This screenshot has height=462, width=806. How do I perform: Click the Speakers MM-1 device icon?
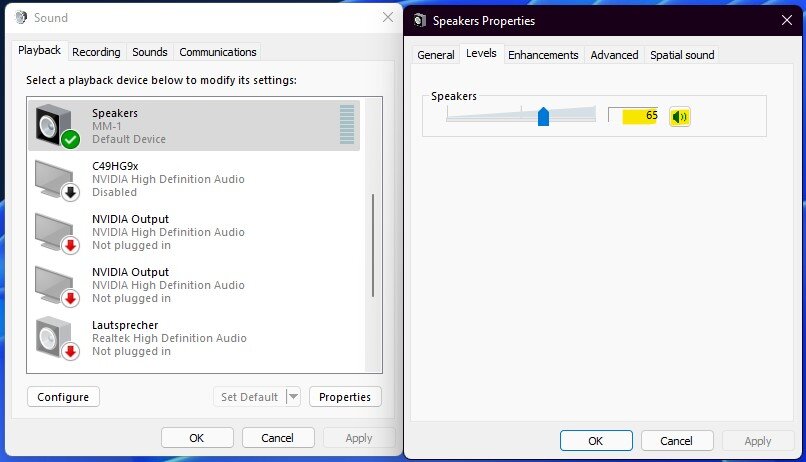[55, 126]
